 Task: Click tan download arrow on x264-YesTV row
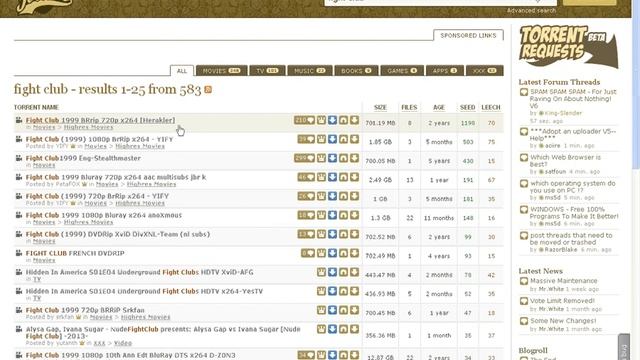(x=355, y=291)
